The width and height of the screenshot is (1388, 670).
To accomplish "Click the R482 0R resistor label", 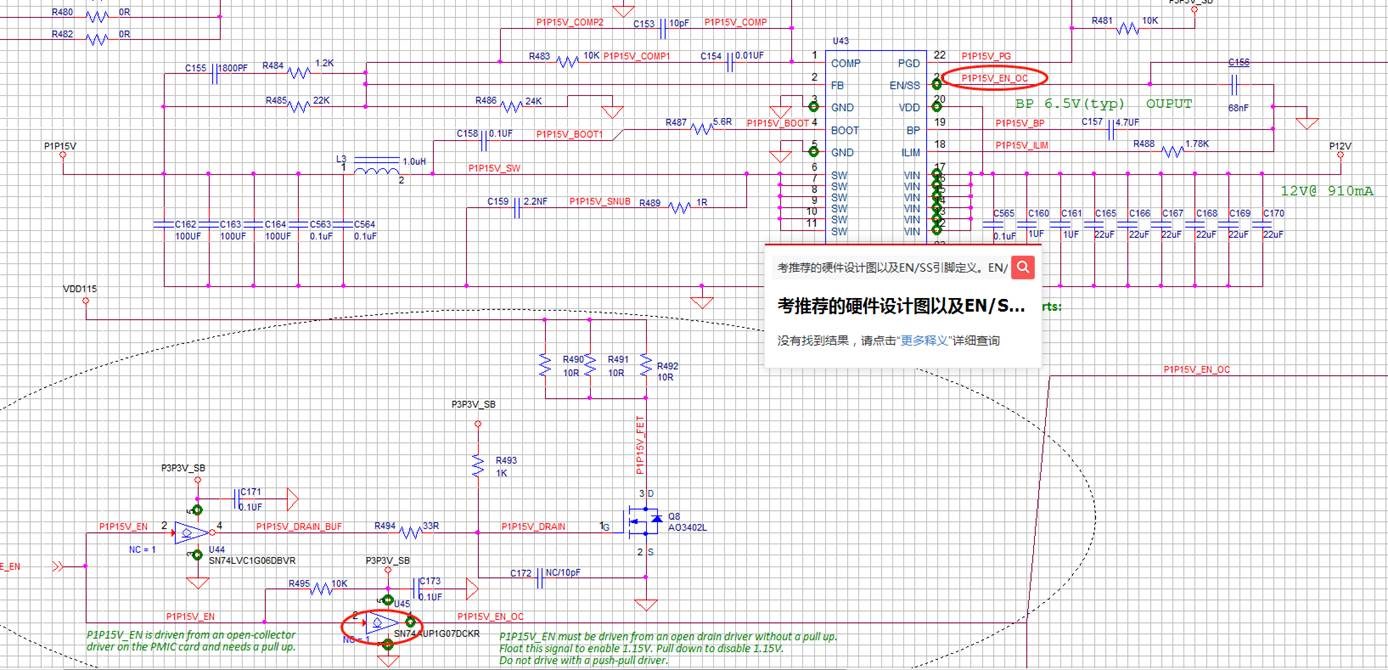I will click(91, 35).
